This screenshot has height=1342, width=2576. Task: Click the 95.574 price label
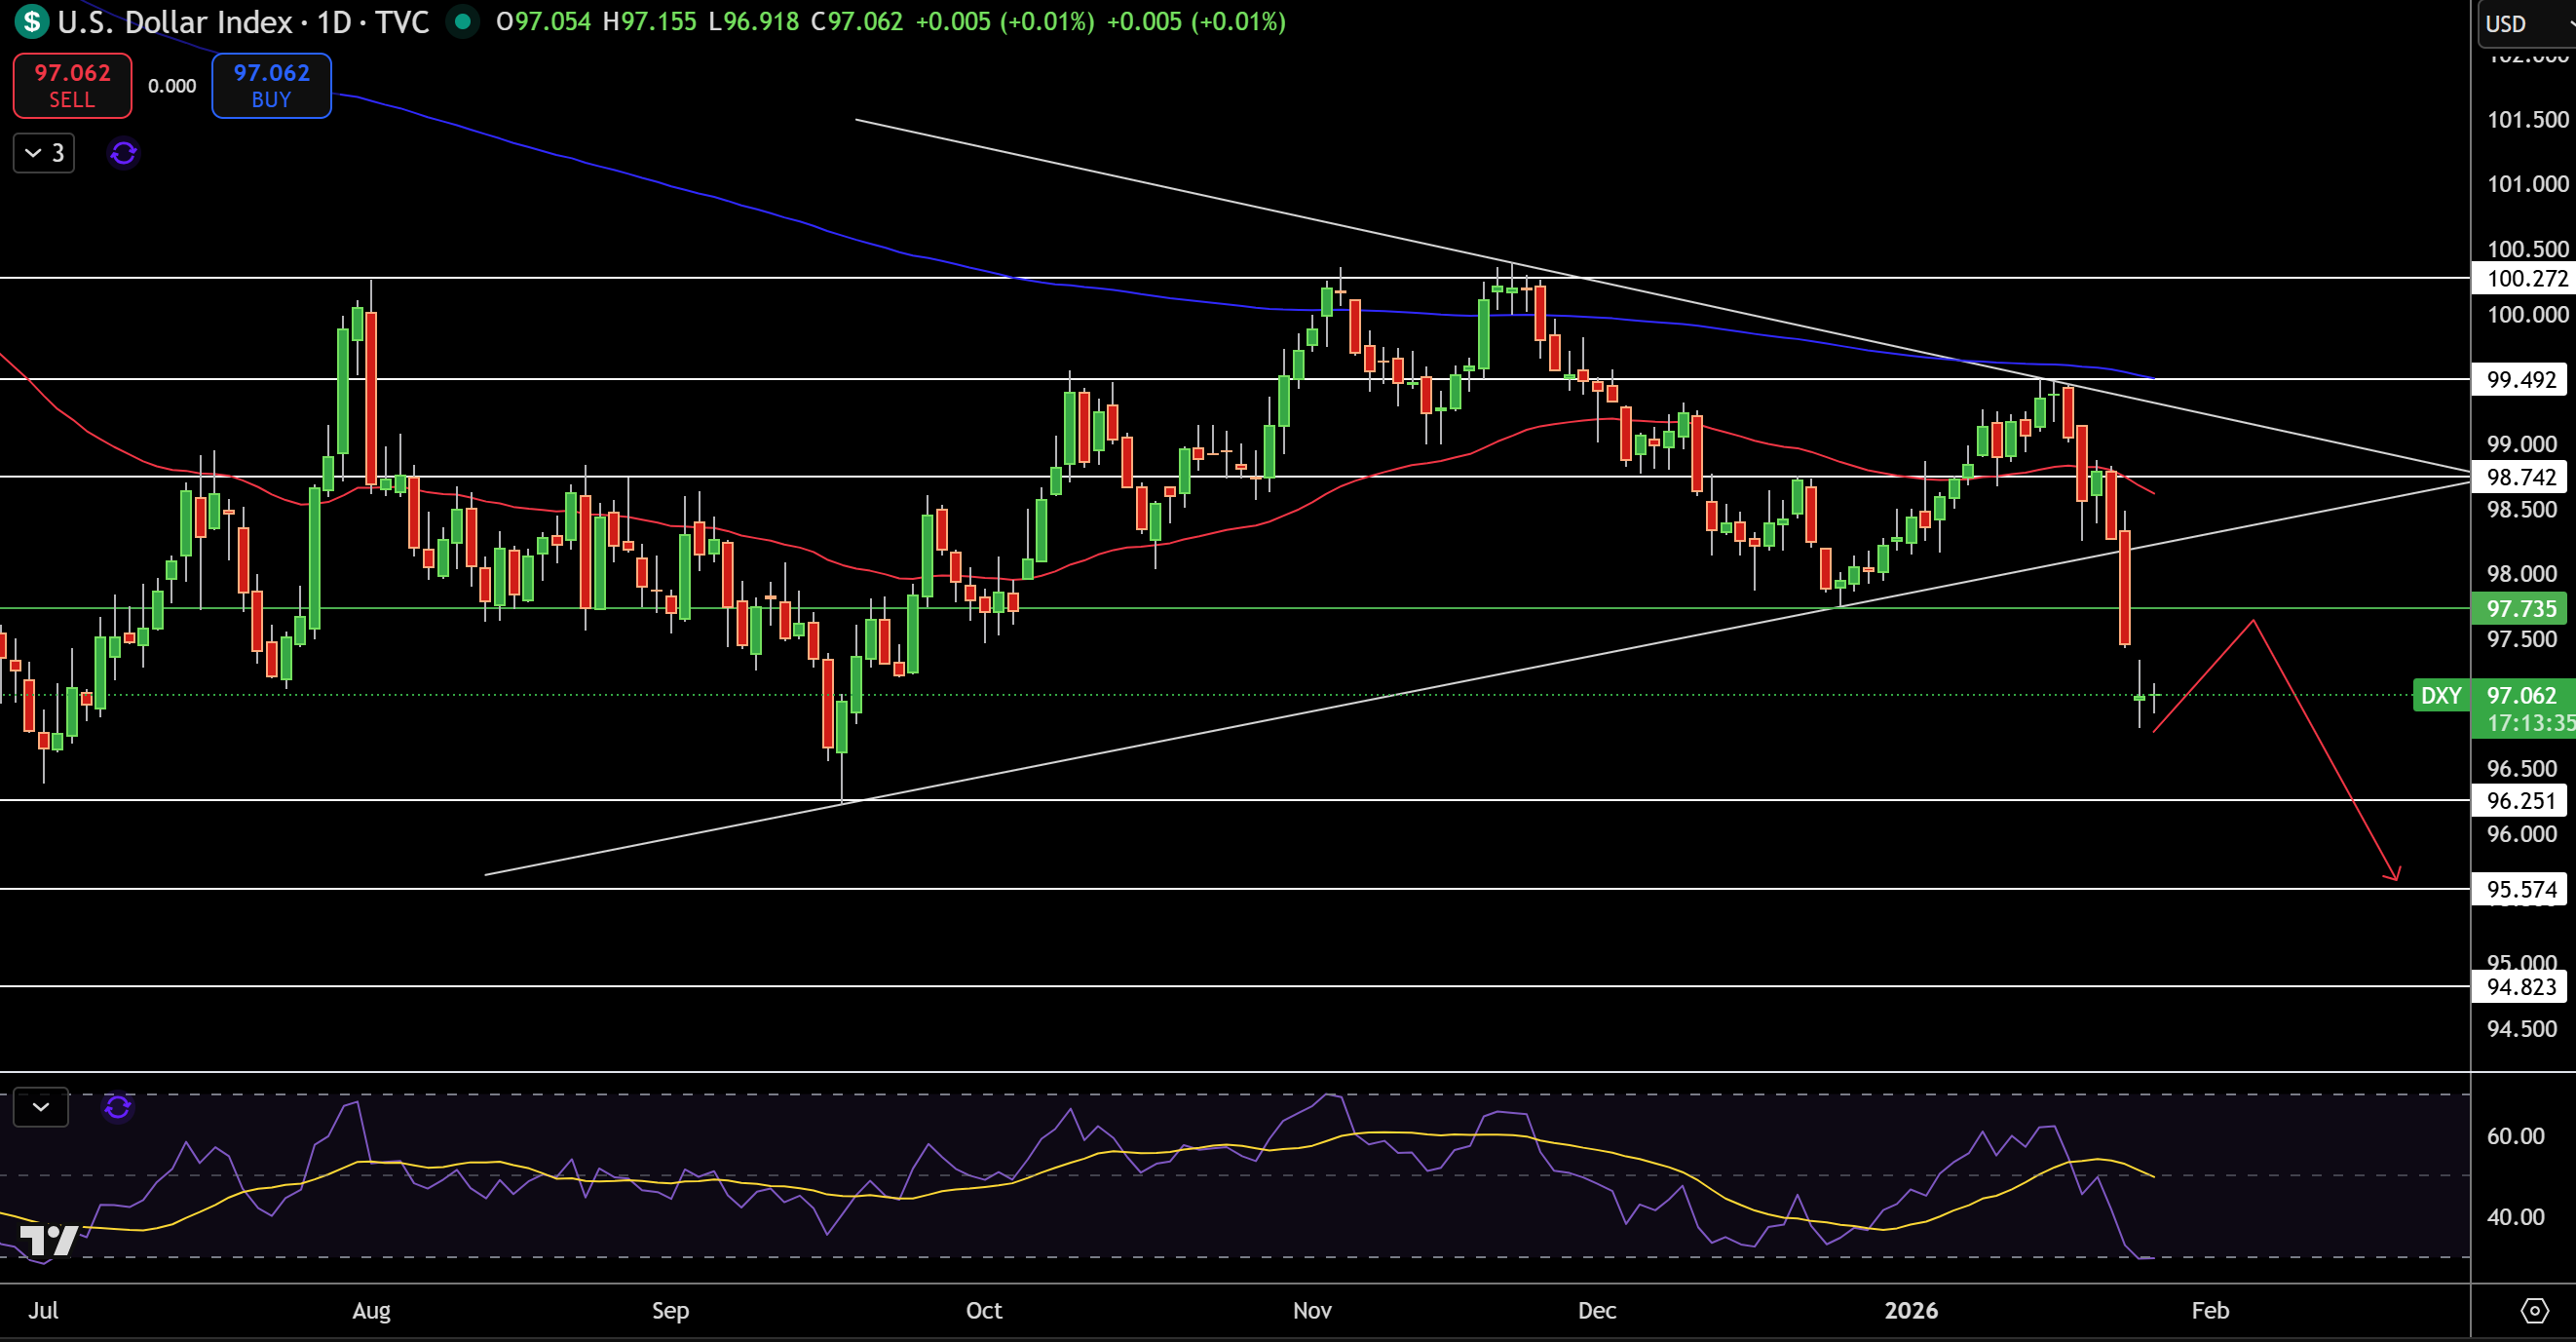[2520, 889]
